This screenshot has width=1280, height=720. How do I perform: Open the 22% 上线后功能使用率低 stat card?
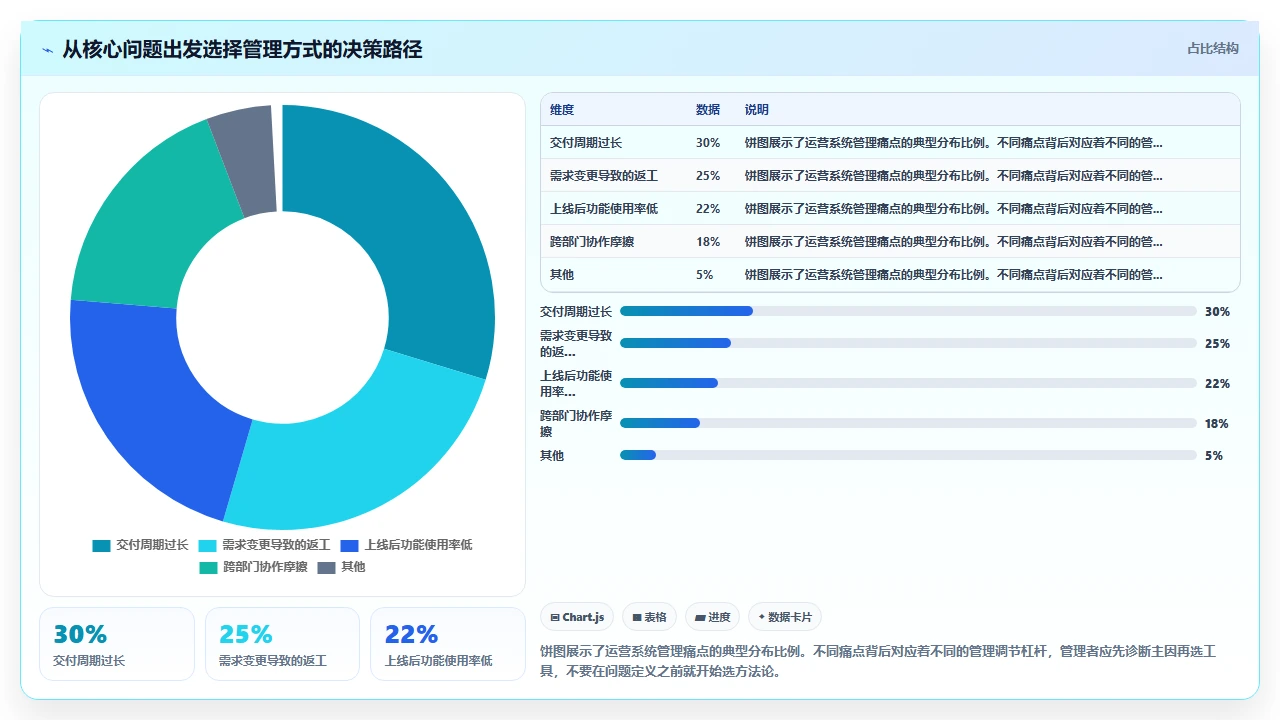pos(448,644)
